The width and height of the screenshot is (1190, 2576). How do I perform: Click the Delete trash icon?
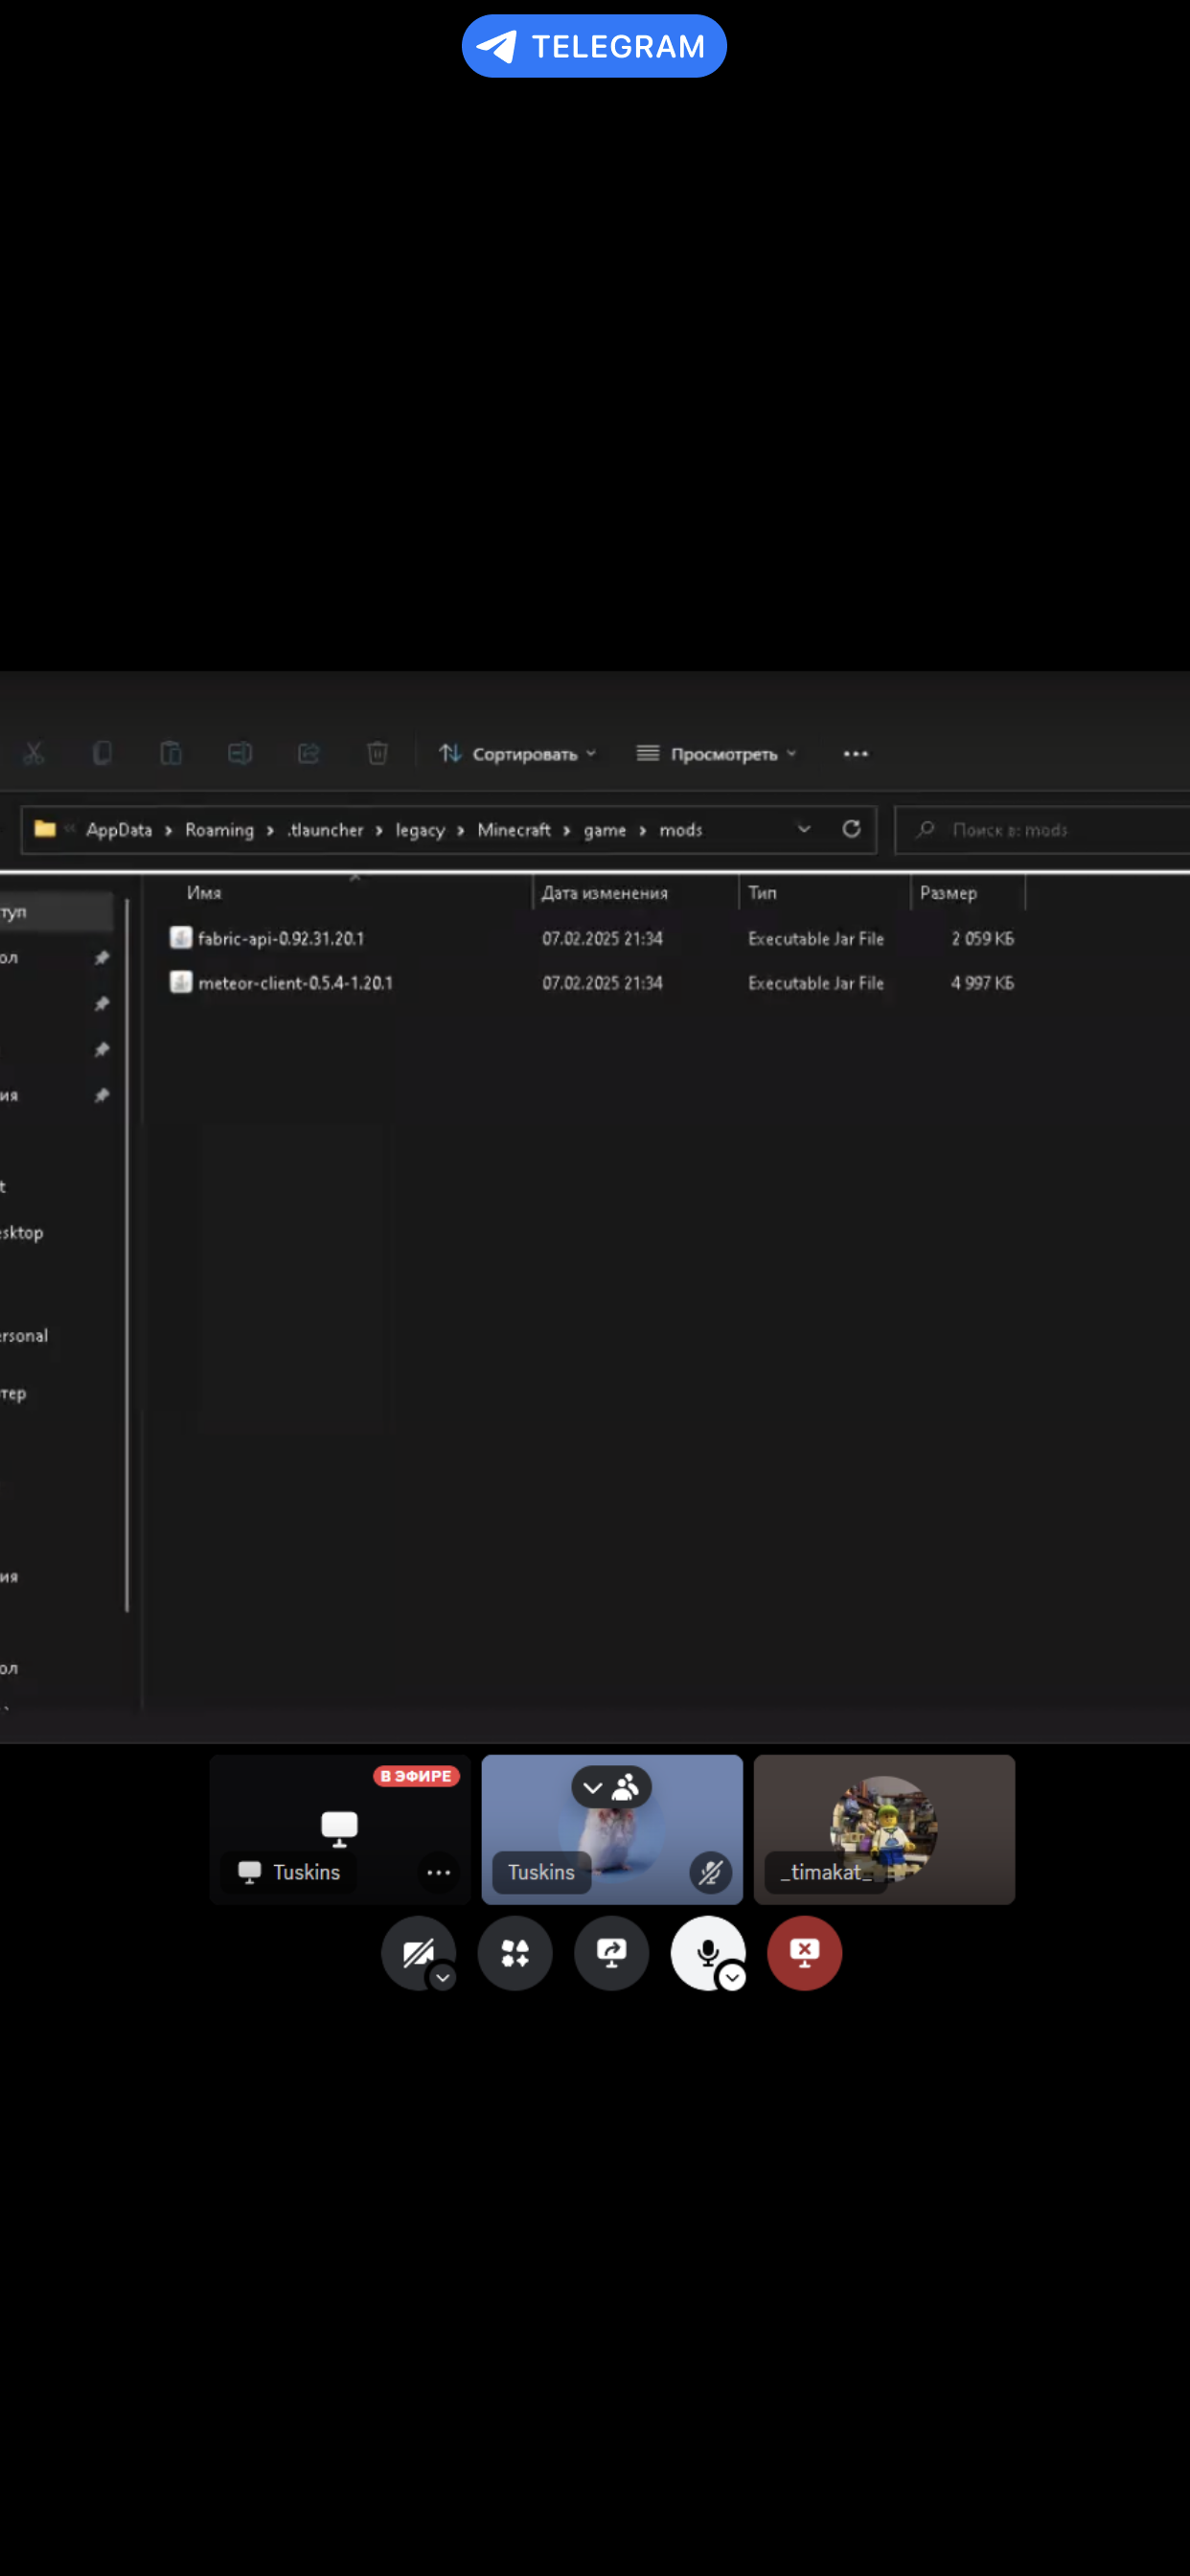(x=377, y=753)
